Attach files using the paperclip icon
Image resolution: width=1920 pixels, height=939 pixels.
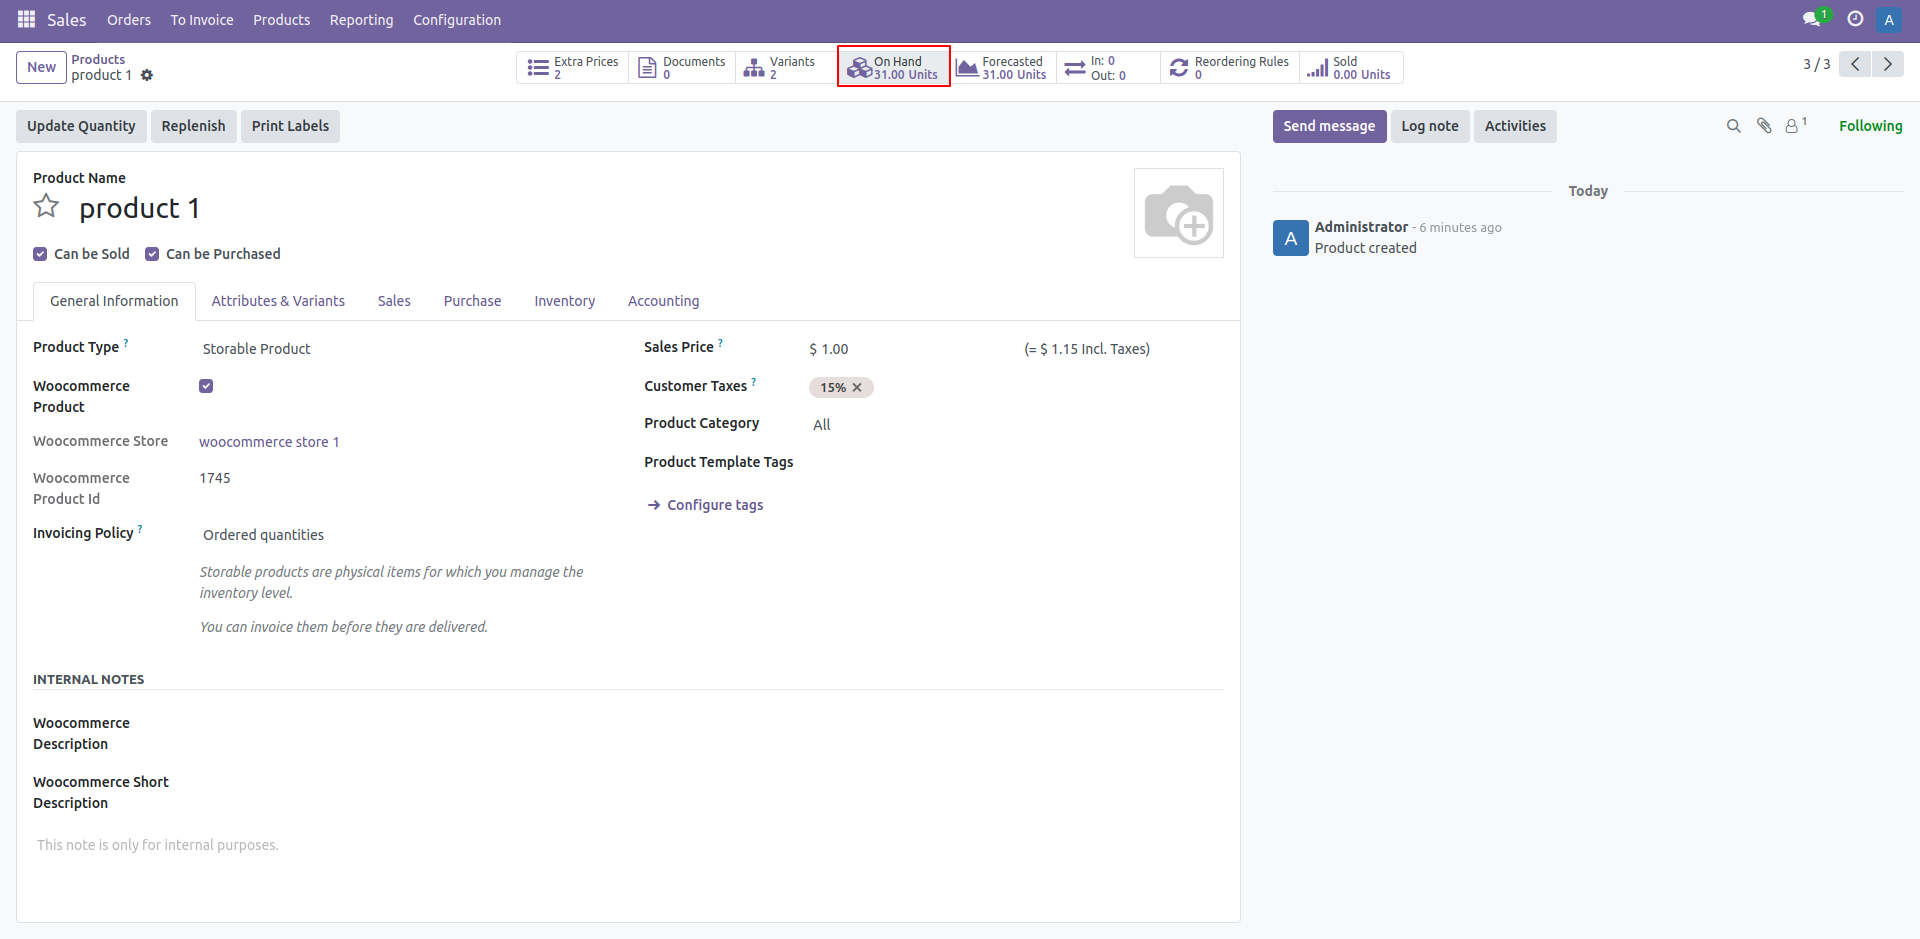1764,126
